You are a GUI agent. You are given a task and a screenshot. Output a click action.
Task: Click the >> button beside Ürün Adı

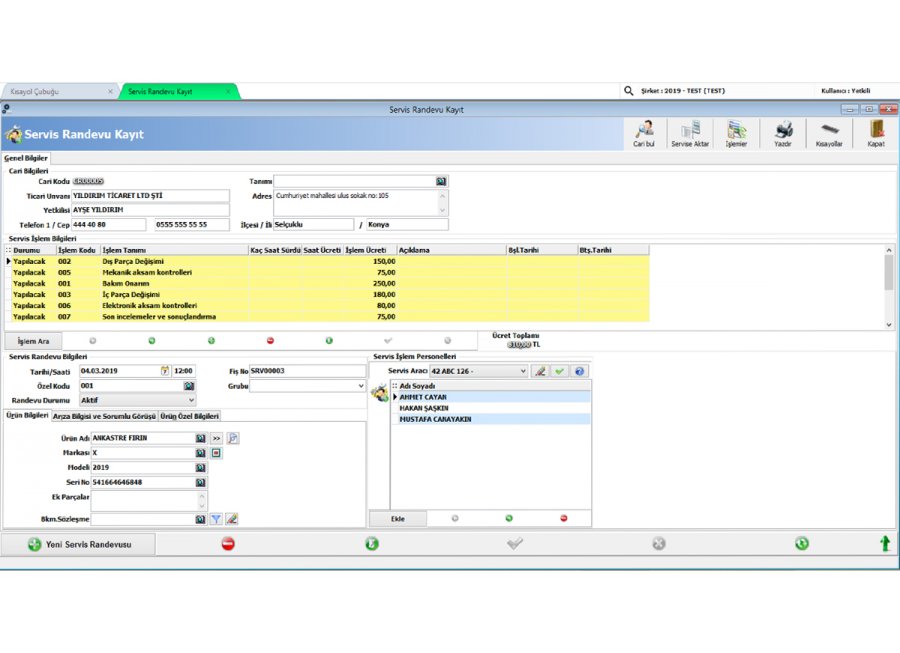pos(216,438)
